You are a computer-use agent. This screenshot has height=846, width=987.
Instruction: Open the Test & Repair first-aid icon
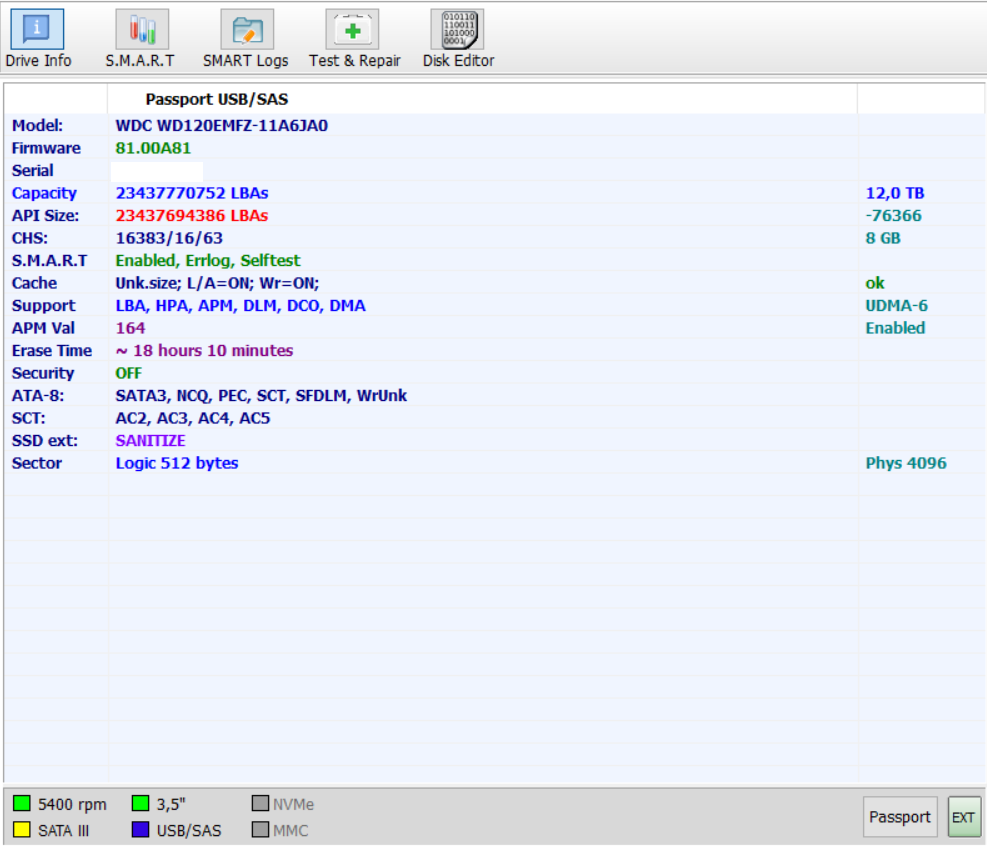[352, 29]
